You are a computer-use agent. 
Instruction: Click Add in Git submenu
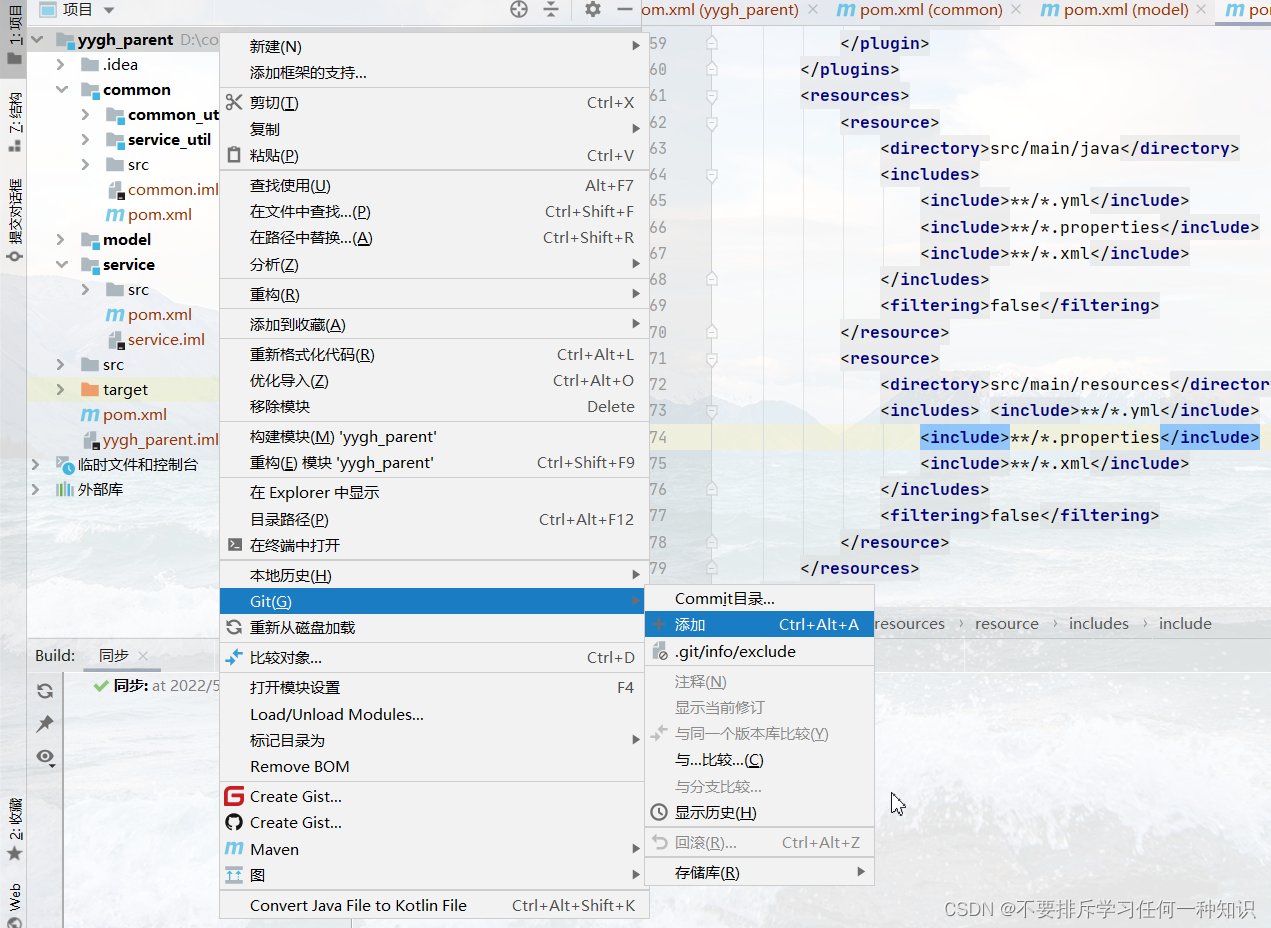(x=760, y=625)
